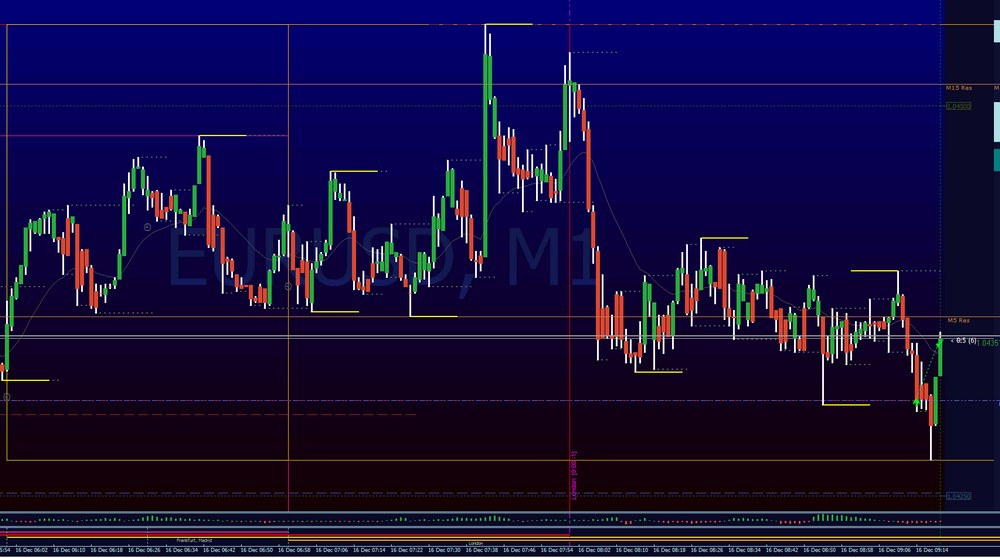The height and width of the screenshot is (558, 1000).
Task: Click the M15 Res resistance label
Action: 959,88
